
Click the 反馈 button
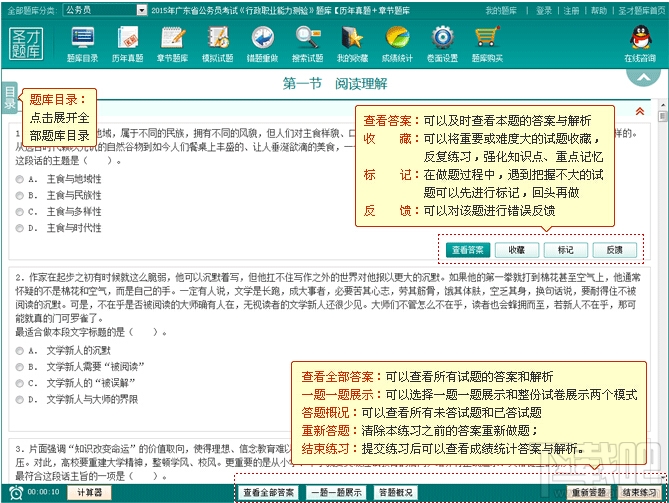[x=615, y=250]
